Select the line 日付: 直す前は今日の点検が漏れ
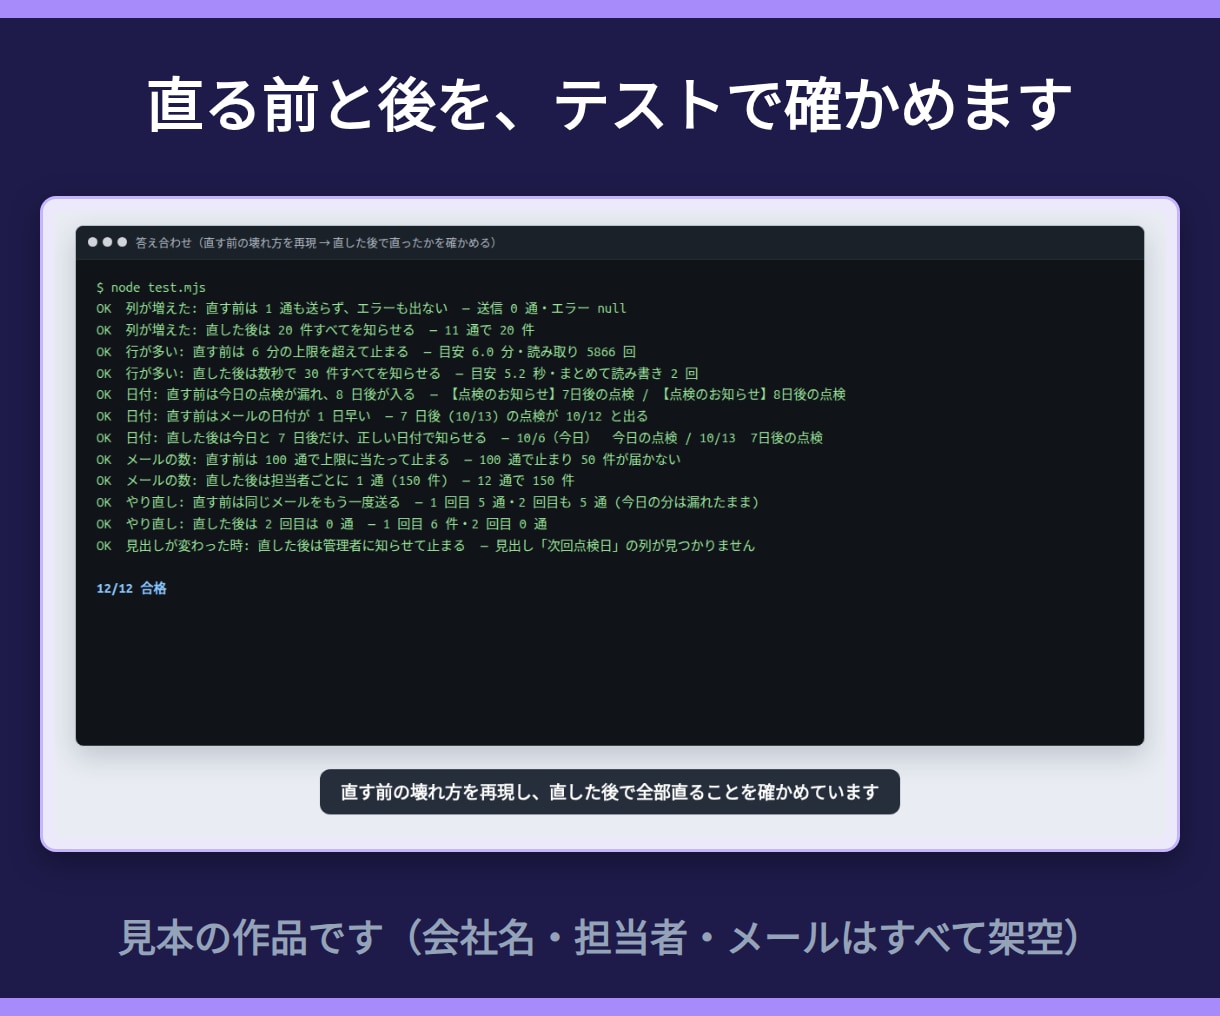This screenshot has height=1016, width=1220. point(471,395)
